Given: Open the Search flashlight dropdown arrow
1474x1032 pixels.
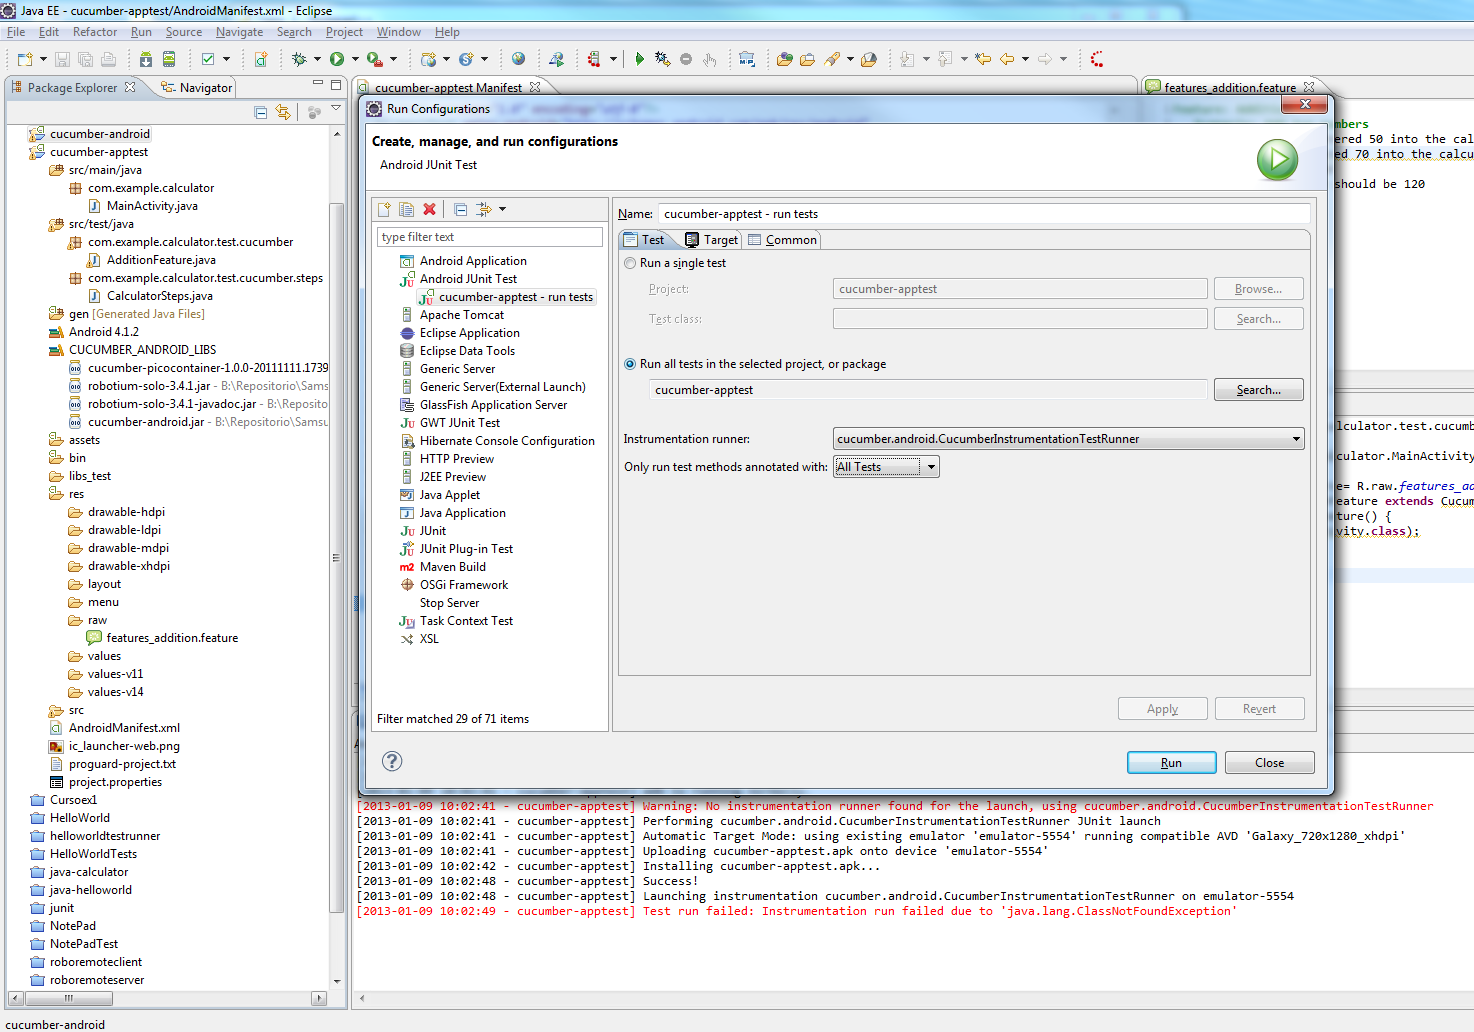Looking at the screenshot, I should pyautogui.click(x=850, y=59).
